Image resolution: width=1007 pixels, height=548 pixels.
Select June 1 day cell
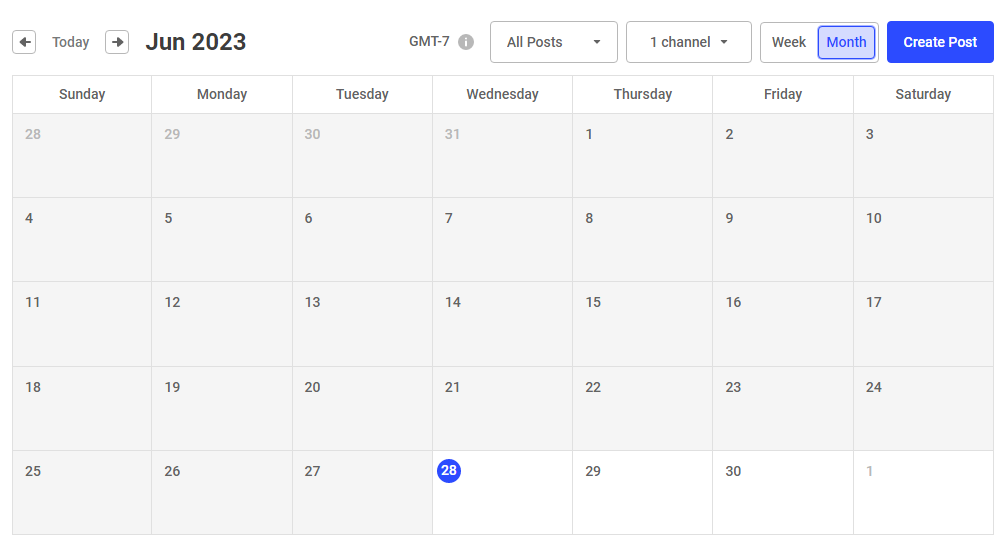[x=642, y=155]
